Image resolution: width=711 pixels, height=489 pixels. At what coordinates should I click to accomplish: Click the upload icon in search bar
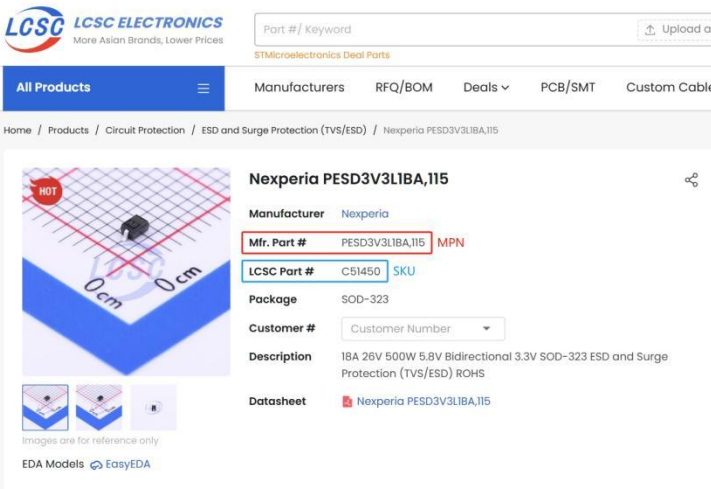point(650,30)
